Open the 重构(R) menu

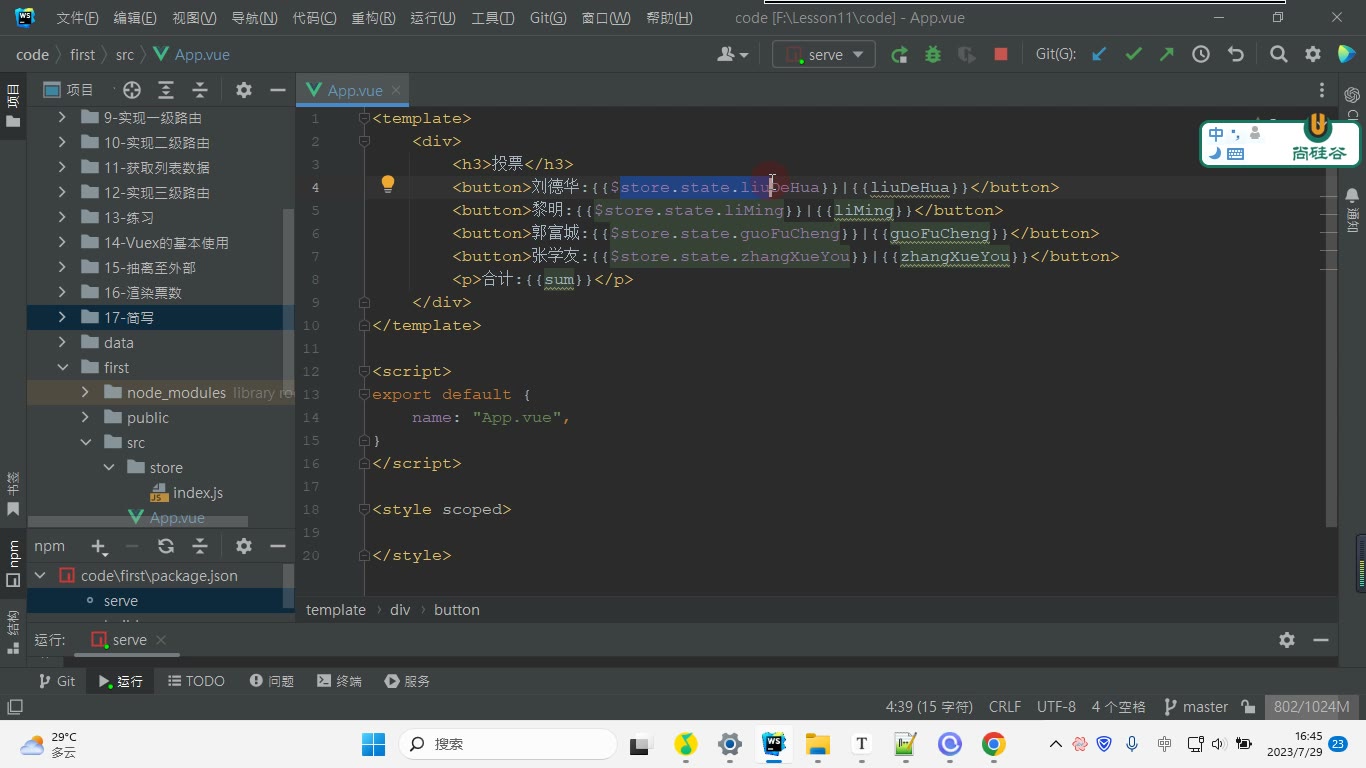[373, 18]
